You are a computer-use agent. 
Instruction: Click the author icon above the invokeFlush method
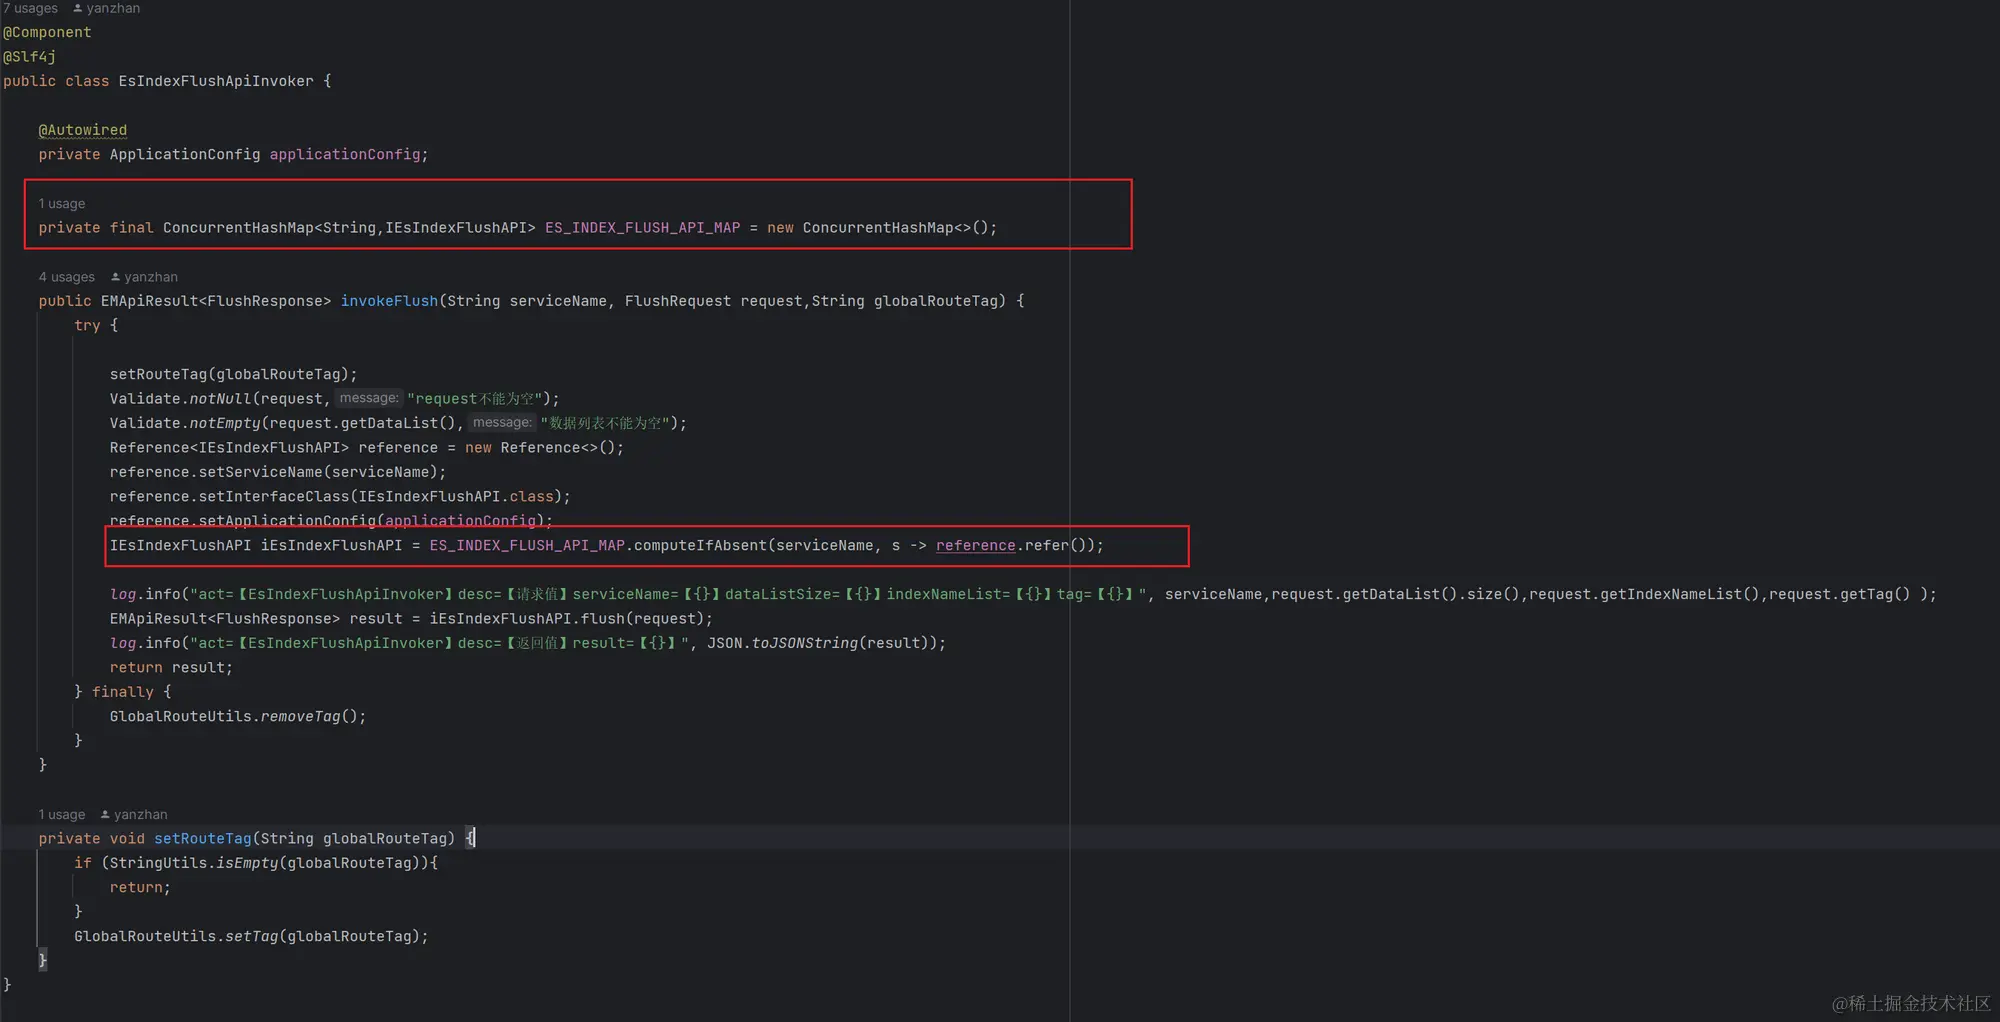[115, 277]
